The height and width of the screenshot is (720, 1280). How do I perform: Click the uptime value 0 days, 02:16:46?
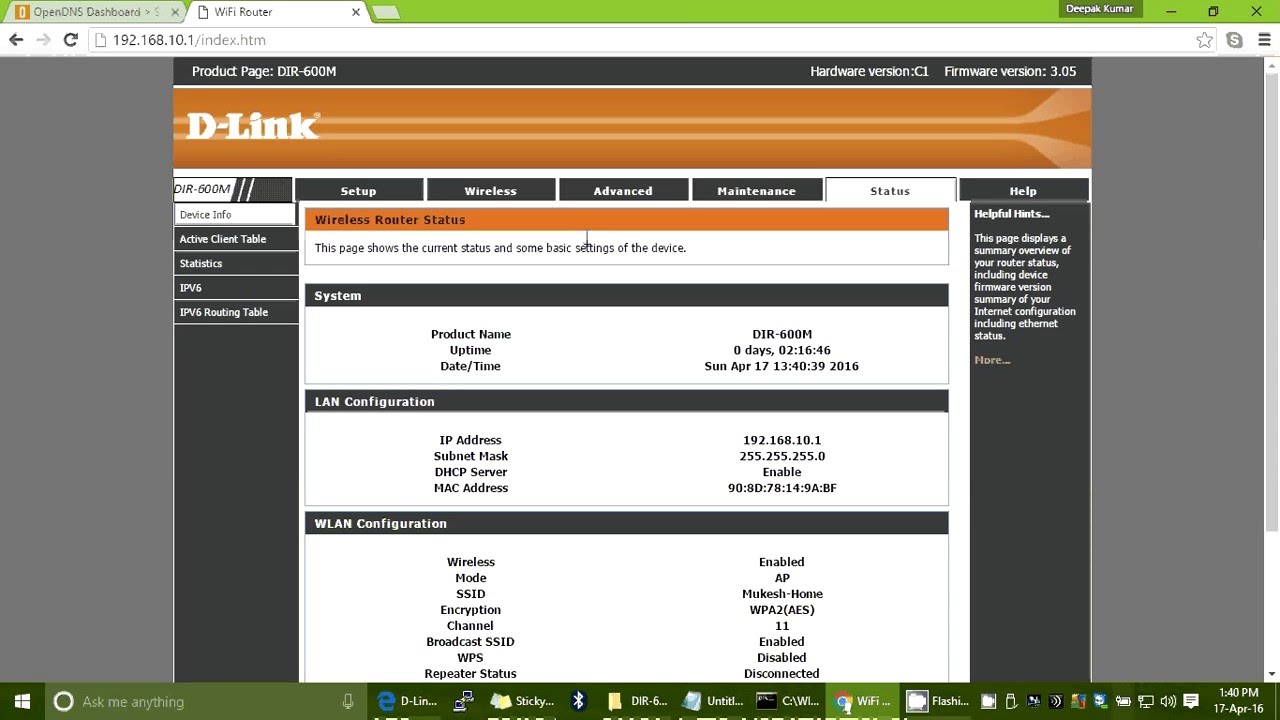[782, 350]
